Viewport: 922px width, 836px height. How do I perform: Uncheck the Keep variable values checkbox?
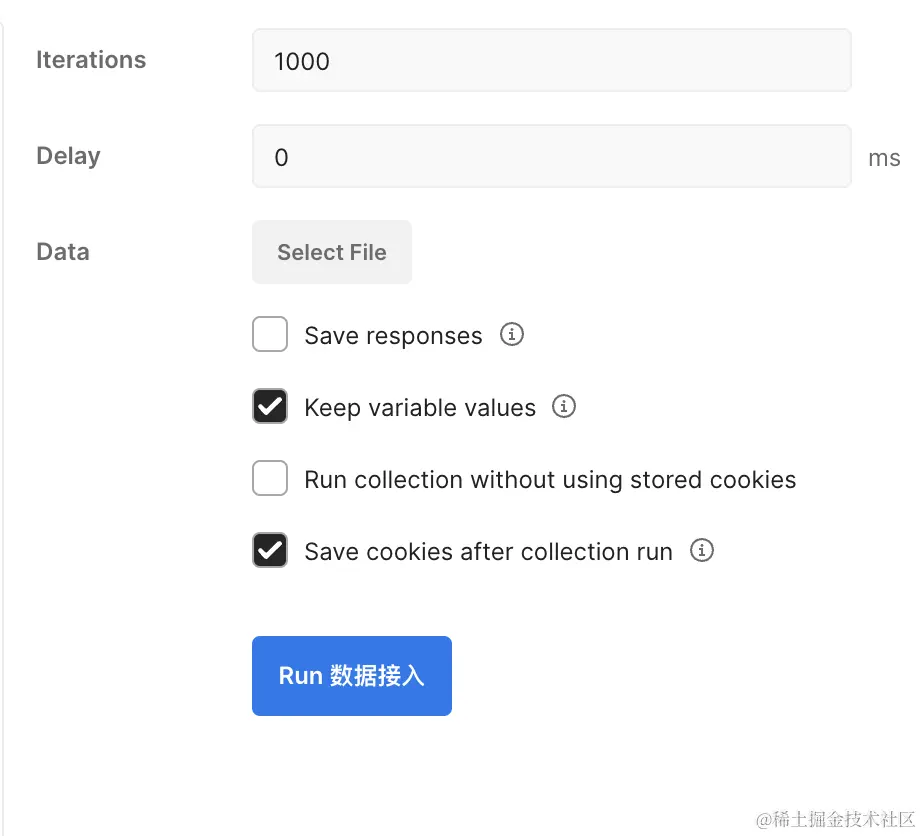(270, 407)
